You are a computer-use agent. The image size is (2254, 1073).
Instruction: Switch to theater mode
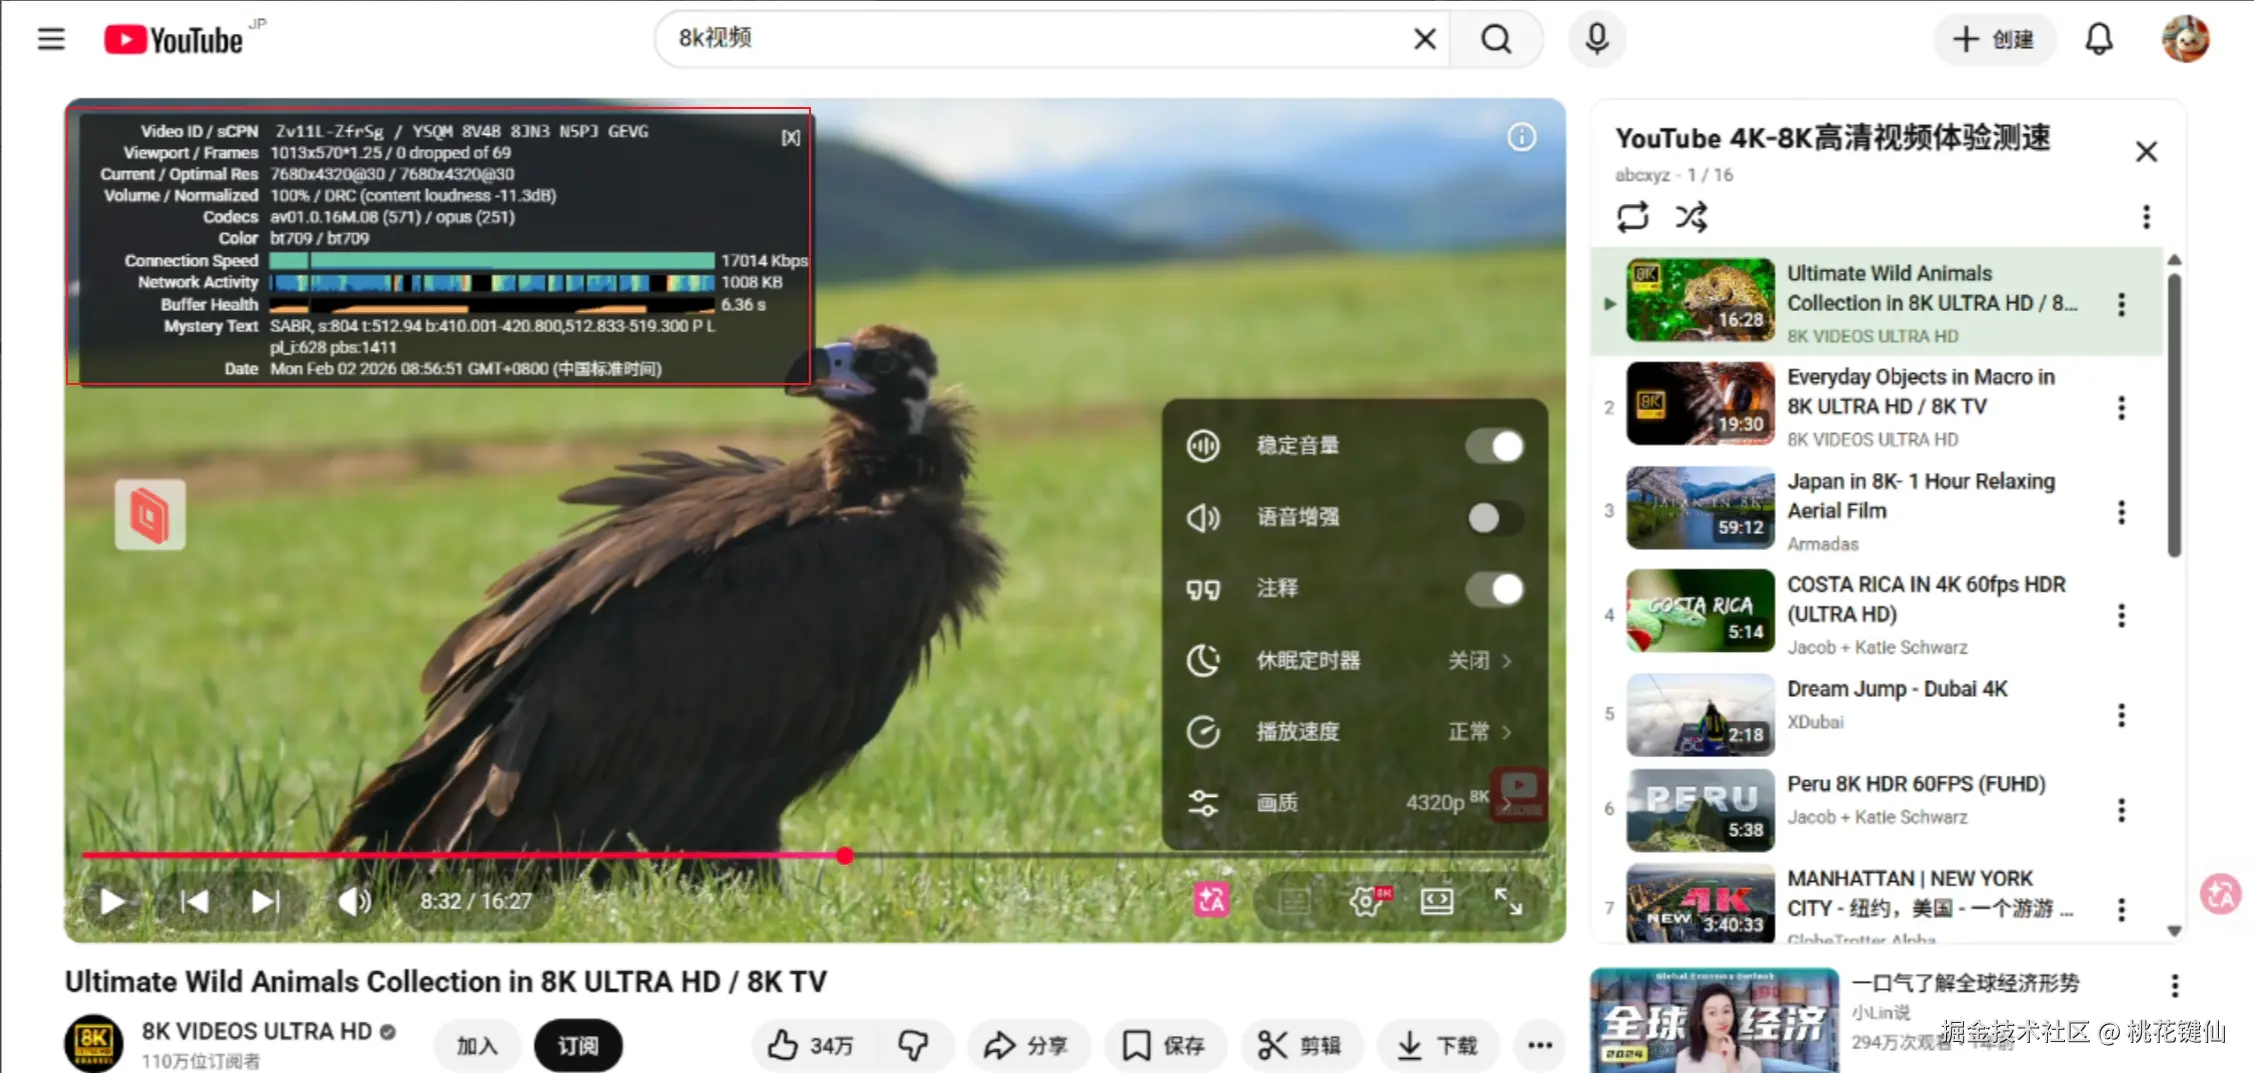pos(1437,901)
